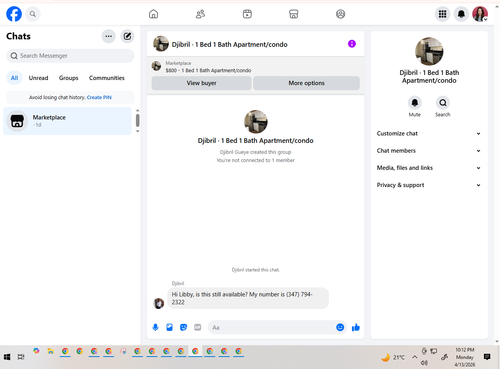This screenshot has height=369, width=500.
Task: Record a voice clip with microphone icon
Action: (x=155, y=327)
